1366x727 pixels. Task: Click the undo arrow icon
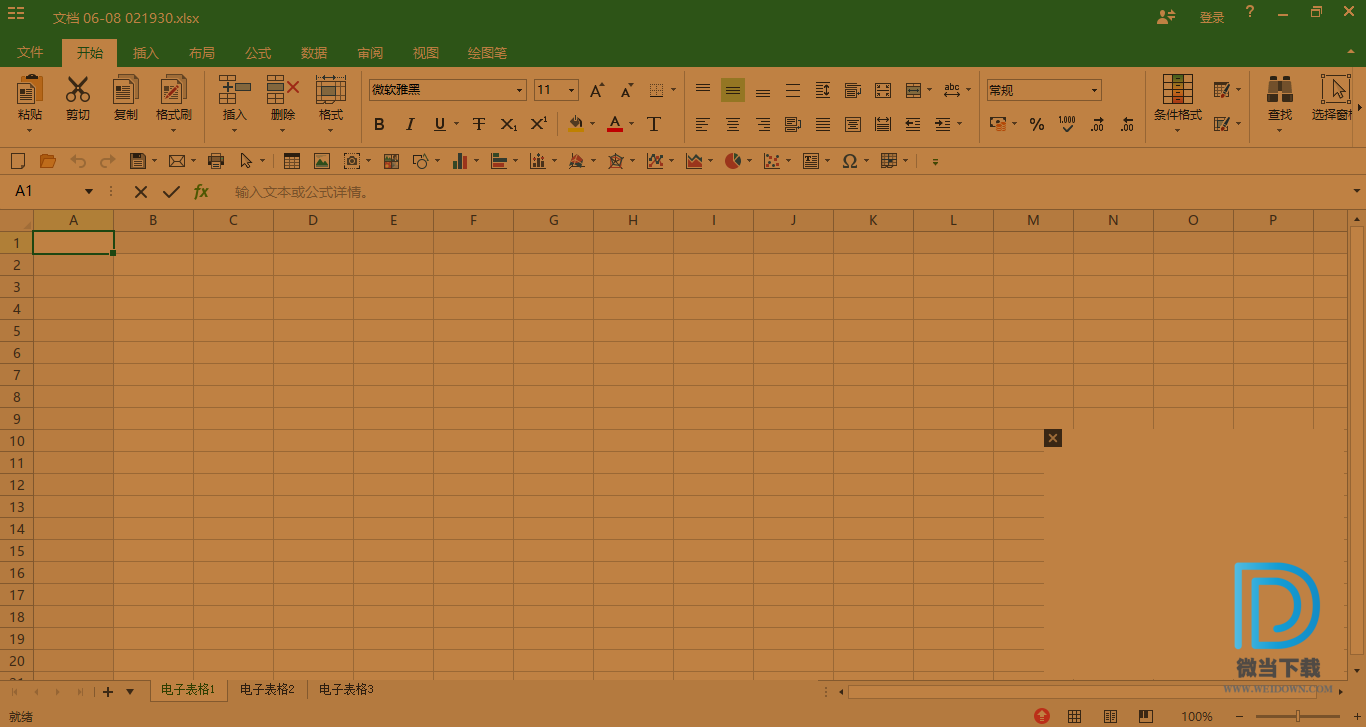click(78, 161)
